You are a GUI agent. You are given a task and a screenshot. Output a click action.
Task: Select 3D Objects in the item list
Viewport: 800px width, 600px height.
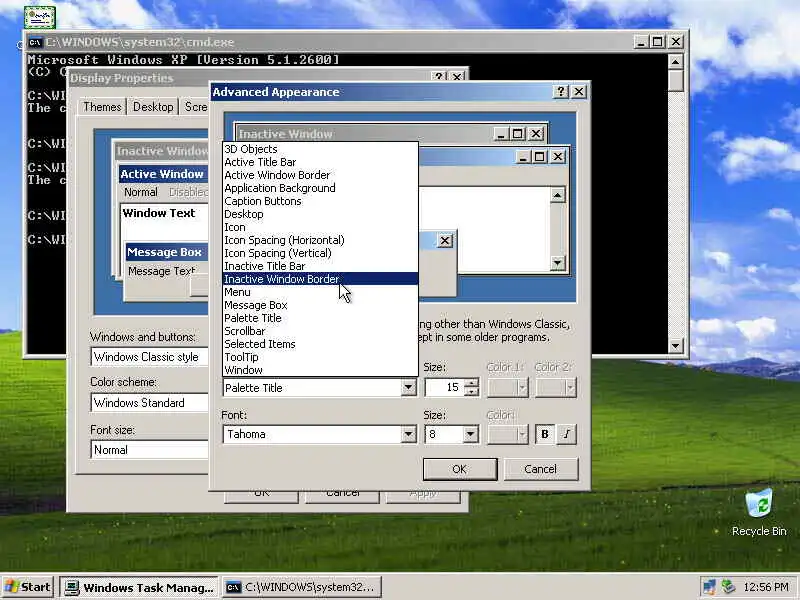point(320,149)
